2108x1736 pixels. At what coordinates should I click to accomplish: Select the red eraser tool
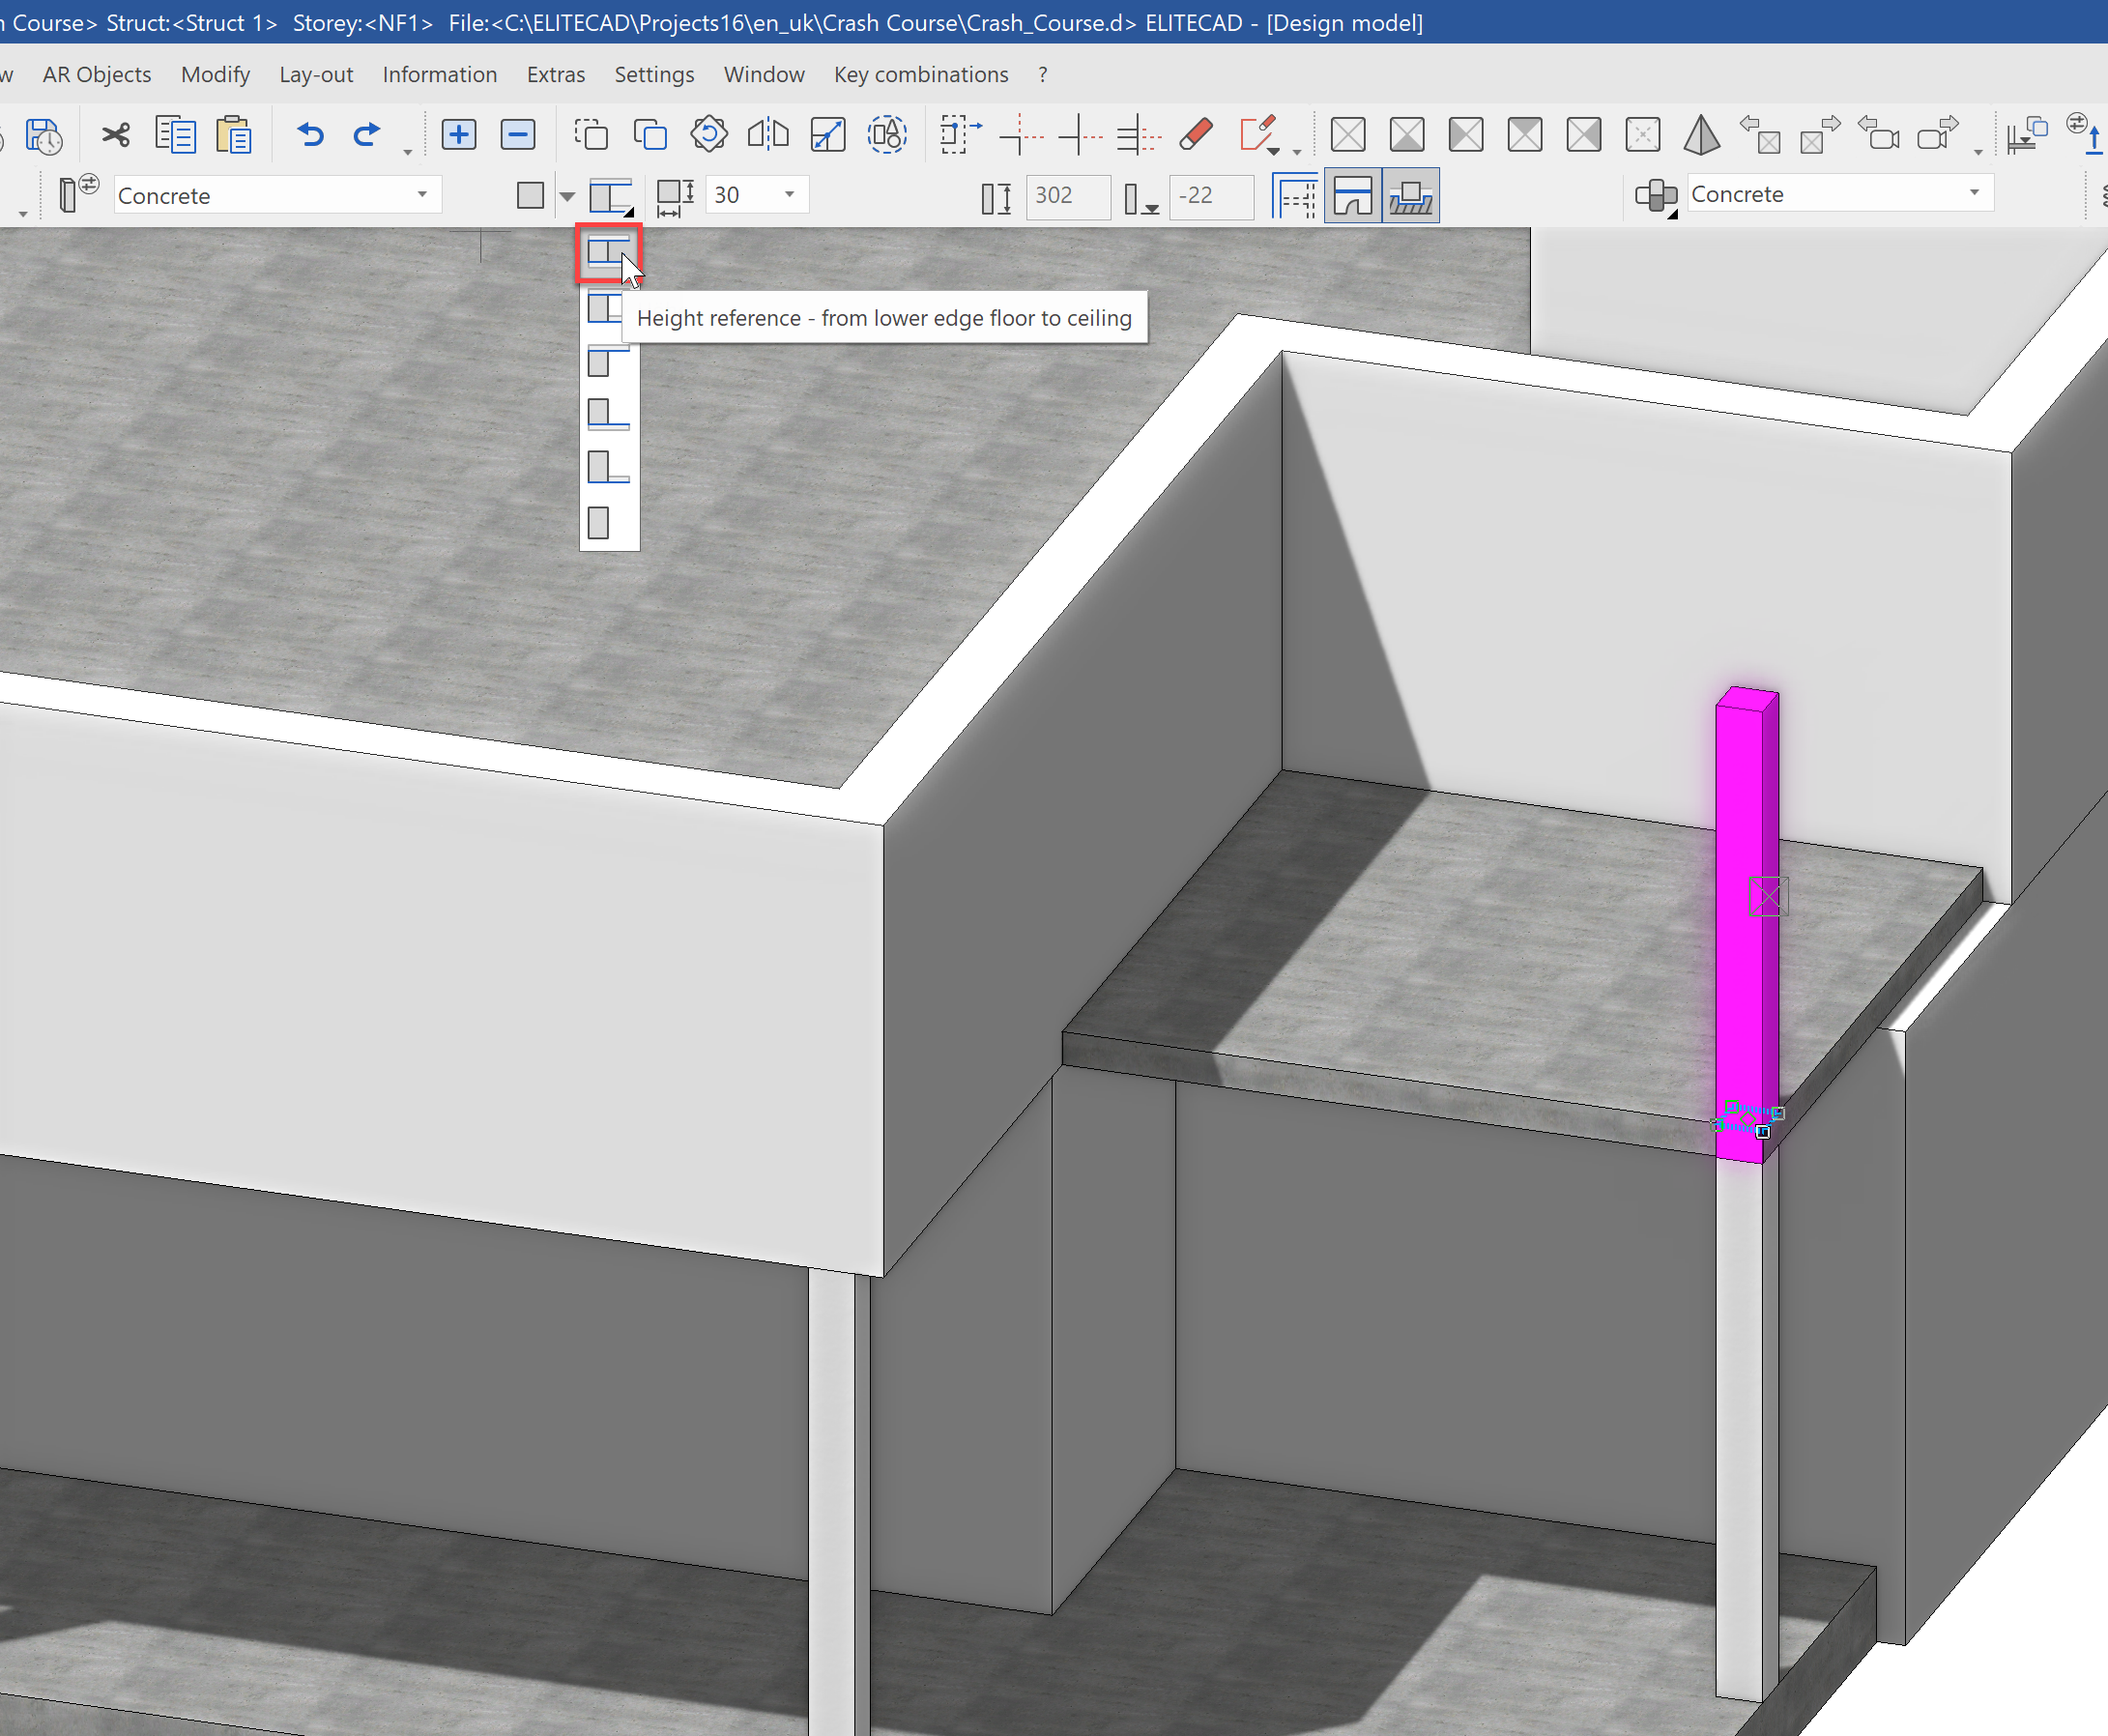(1196, 135)
